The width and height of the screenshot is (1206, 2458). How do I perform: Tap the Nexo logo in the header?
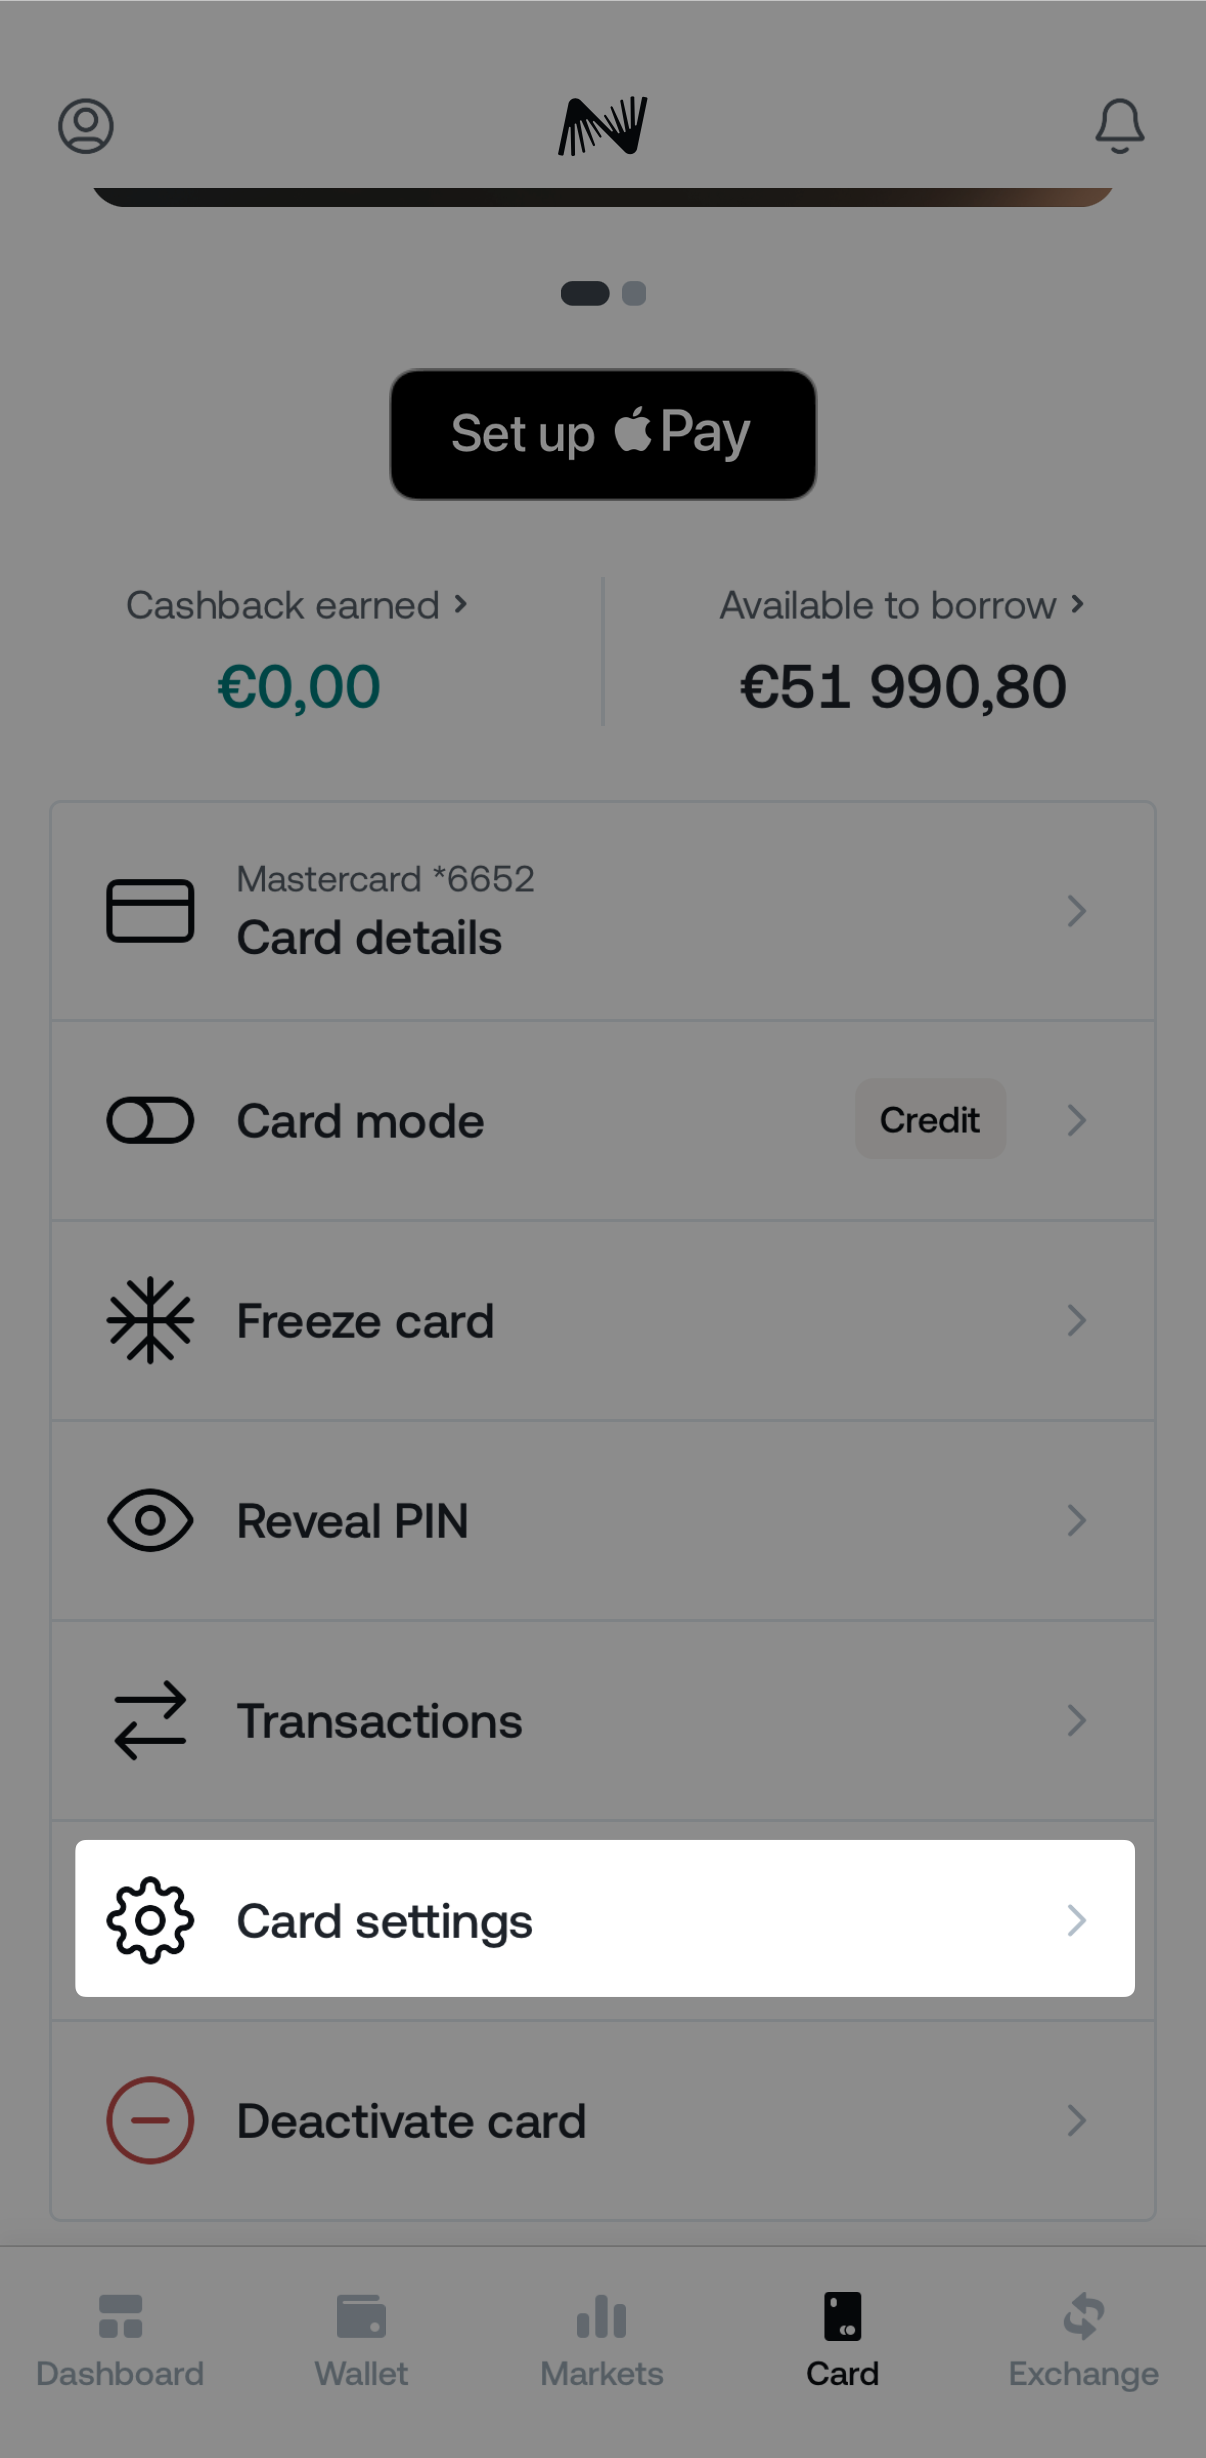click(x=603, y=126)
